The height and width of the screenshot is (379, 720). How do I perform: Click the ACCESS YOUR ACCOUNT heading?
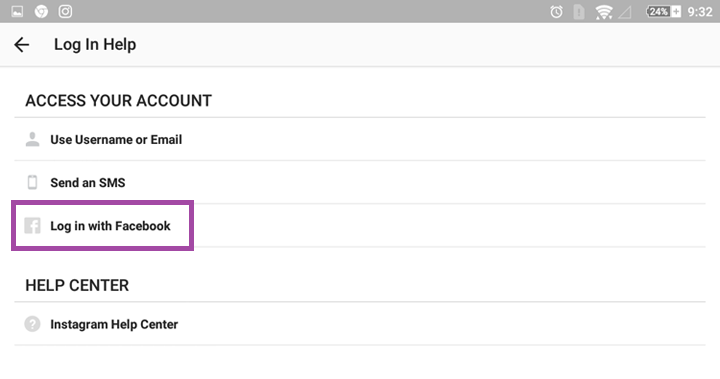click(118, 101)
